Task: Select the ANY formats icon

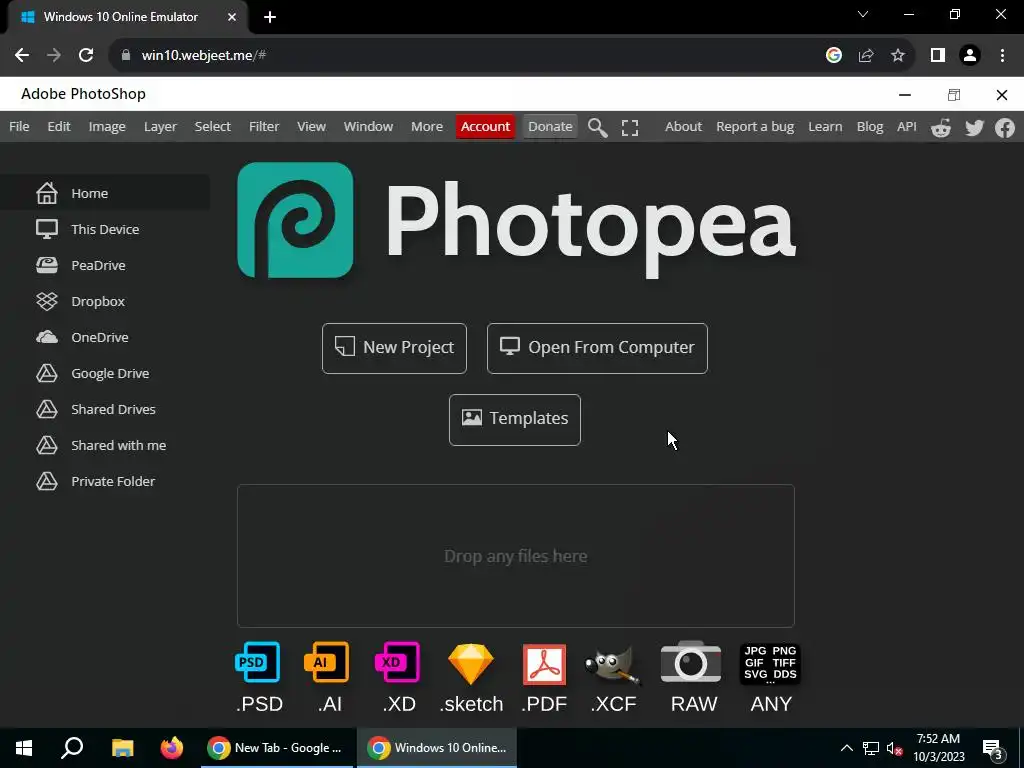Action: (770, 664)
